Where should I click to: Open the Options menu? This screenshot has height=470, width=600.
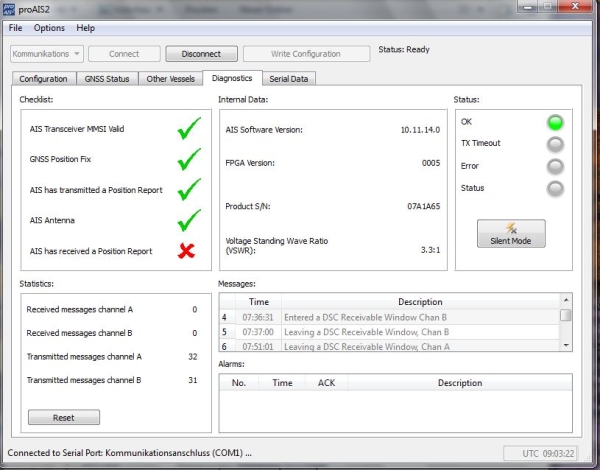49,28
